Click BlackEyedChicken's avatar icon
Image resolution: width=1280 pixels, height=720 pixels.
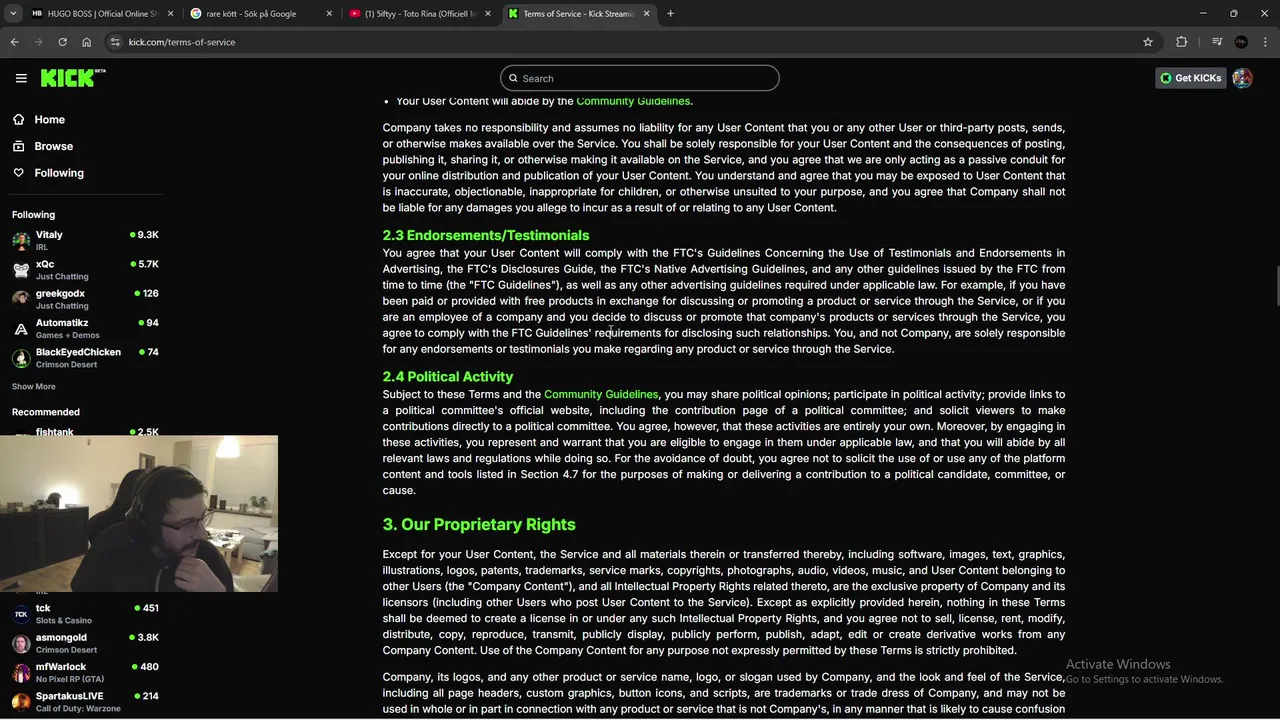click(21, 358)
